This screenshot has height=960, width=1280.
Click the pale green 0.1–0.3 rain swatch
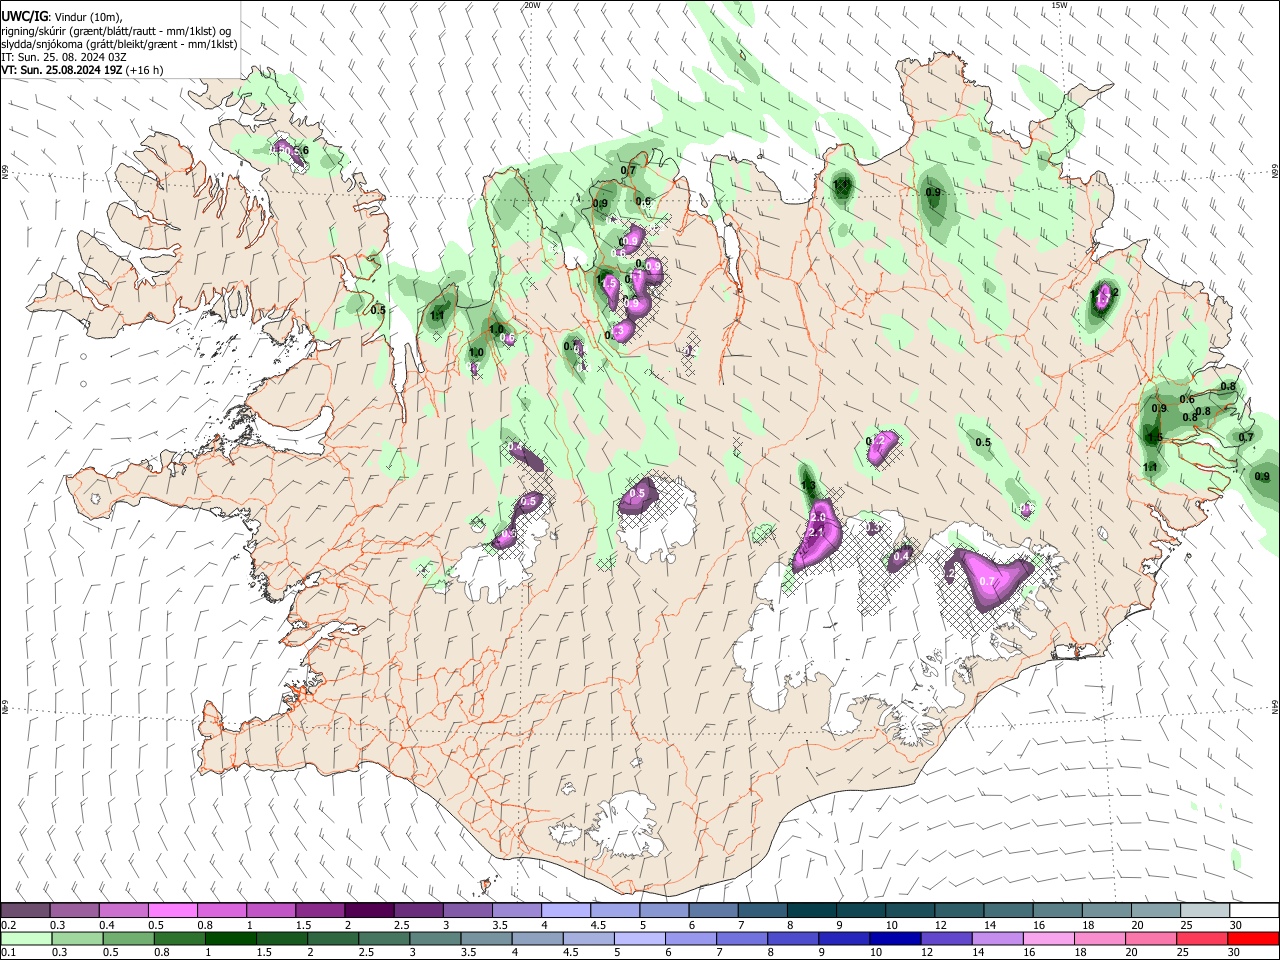[x=26, y=938]
